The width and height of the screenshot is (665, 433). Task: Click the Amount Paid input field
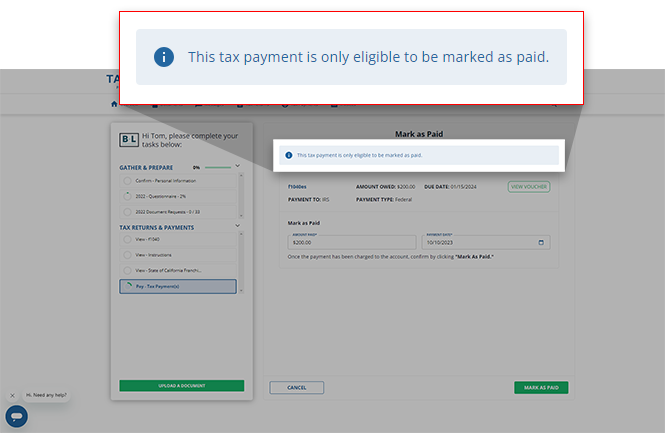(352, 242)
